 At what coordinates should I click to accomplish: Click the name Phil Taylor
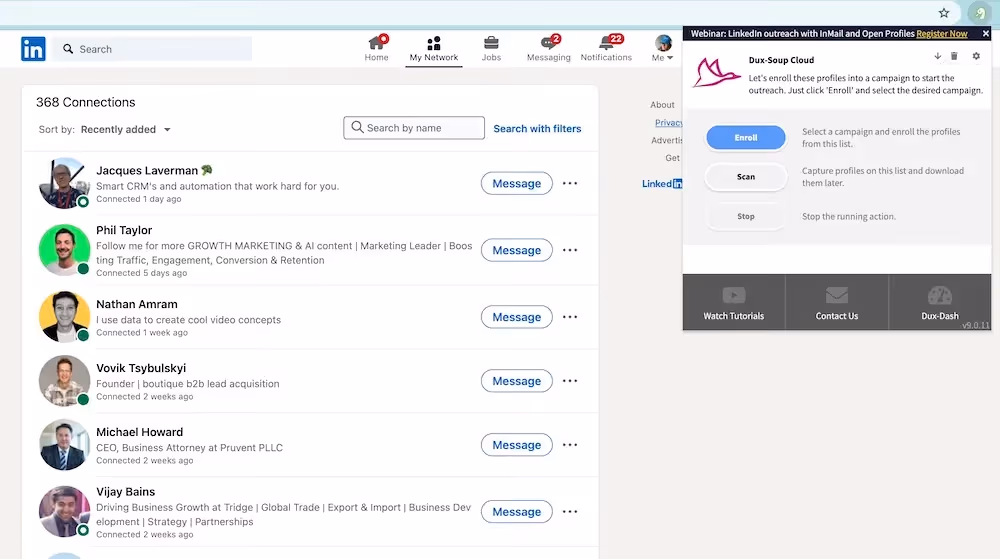pos(124,230)
